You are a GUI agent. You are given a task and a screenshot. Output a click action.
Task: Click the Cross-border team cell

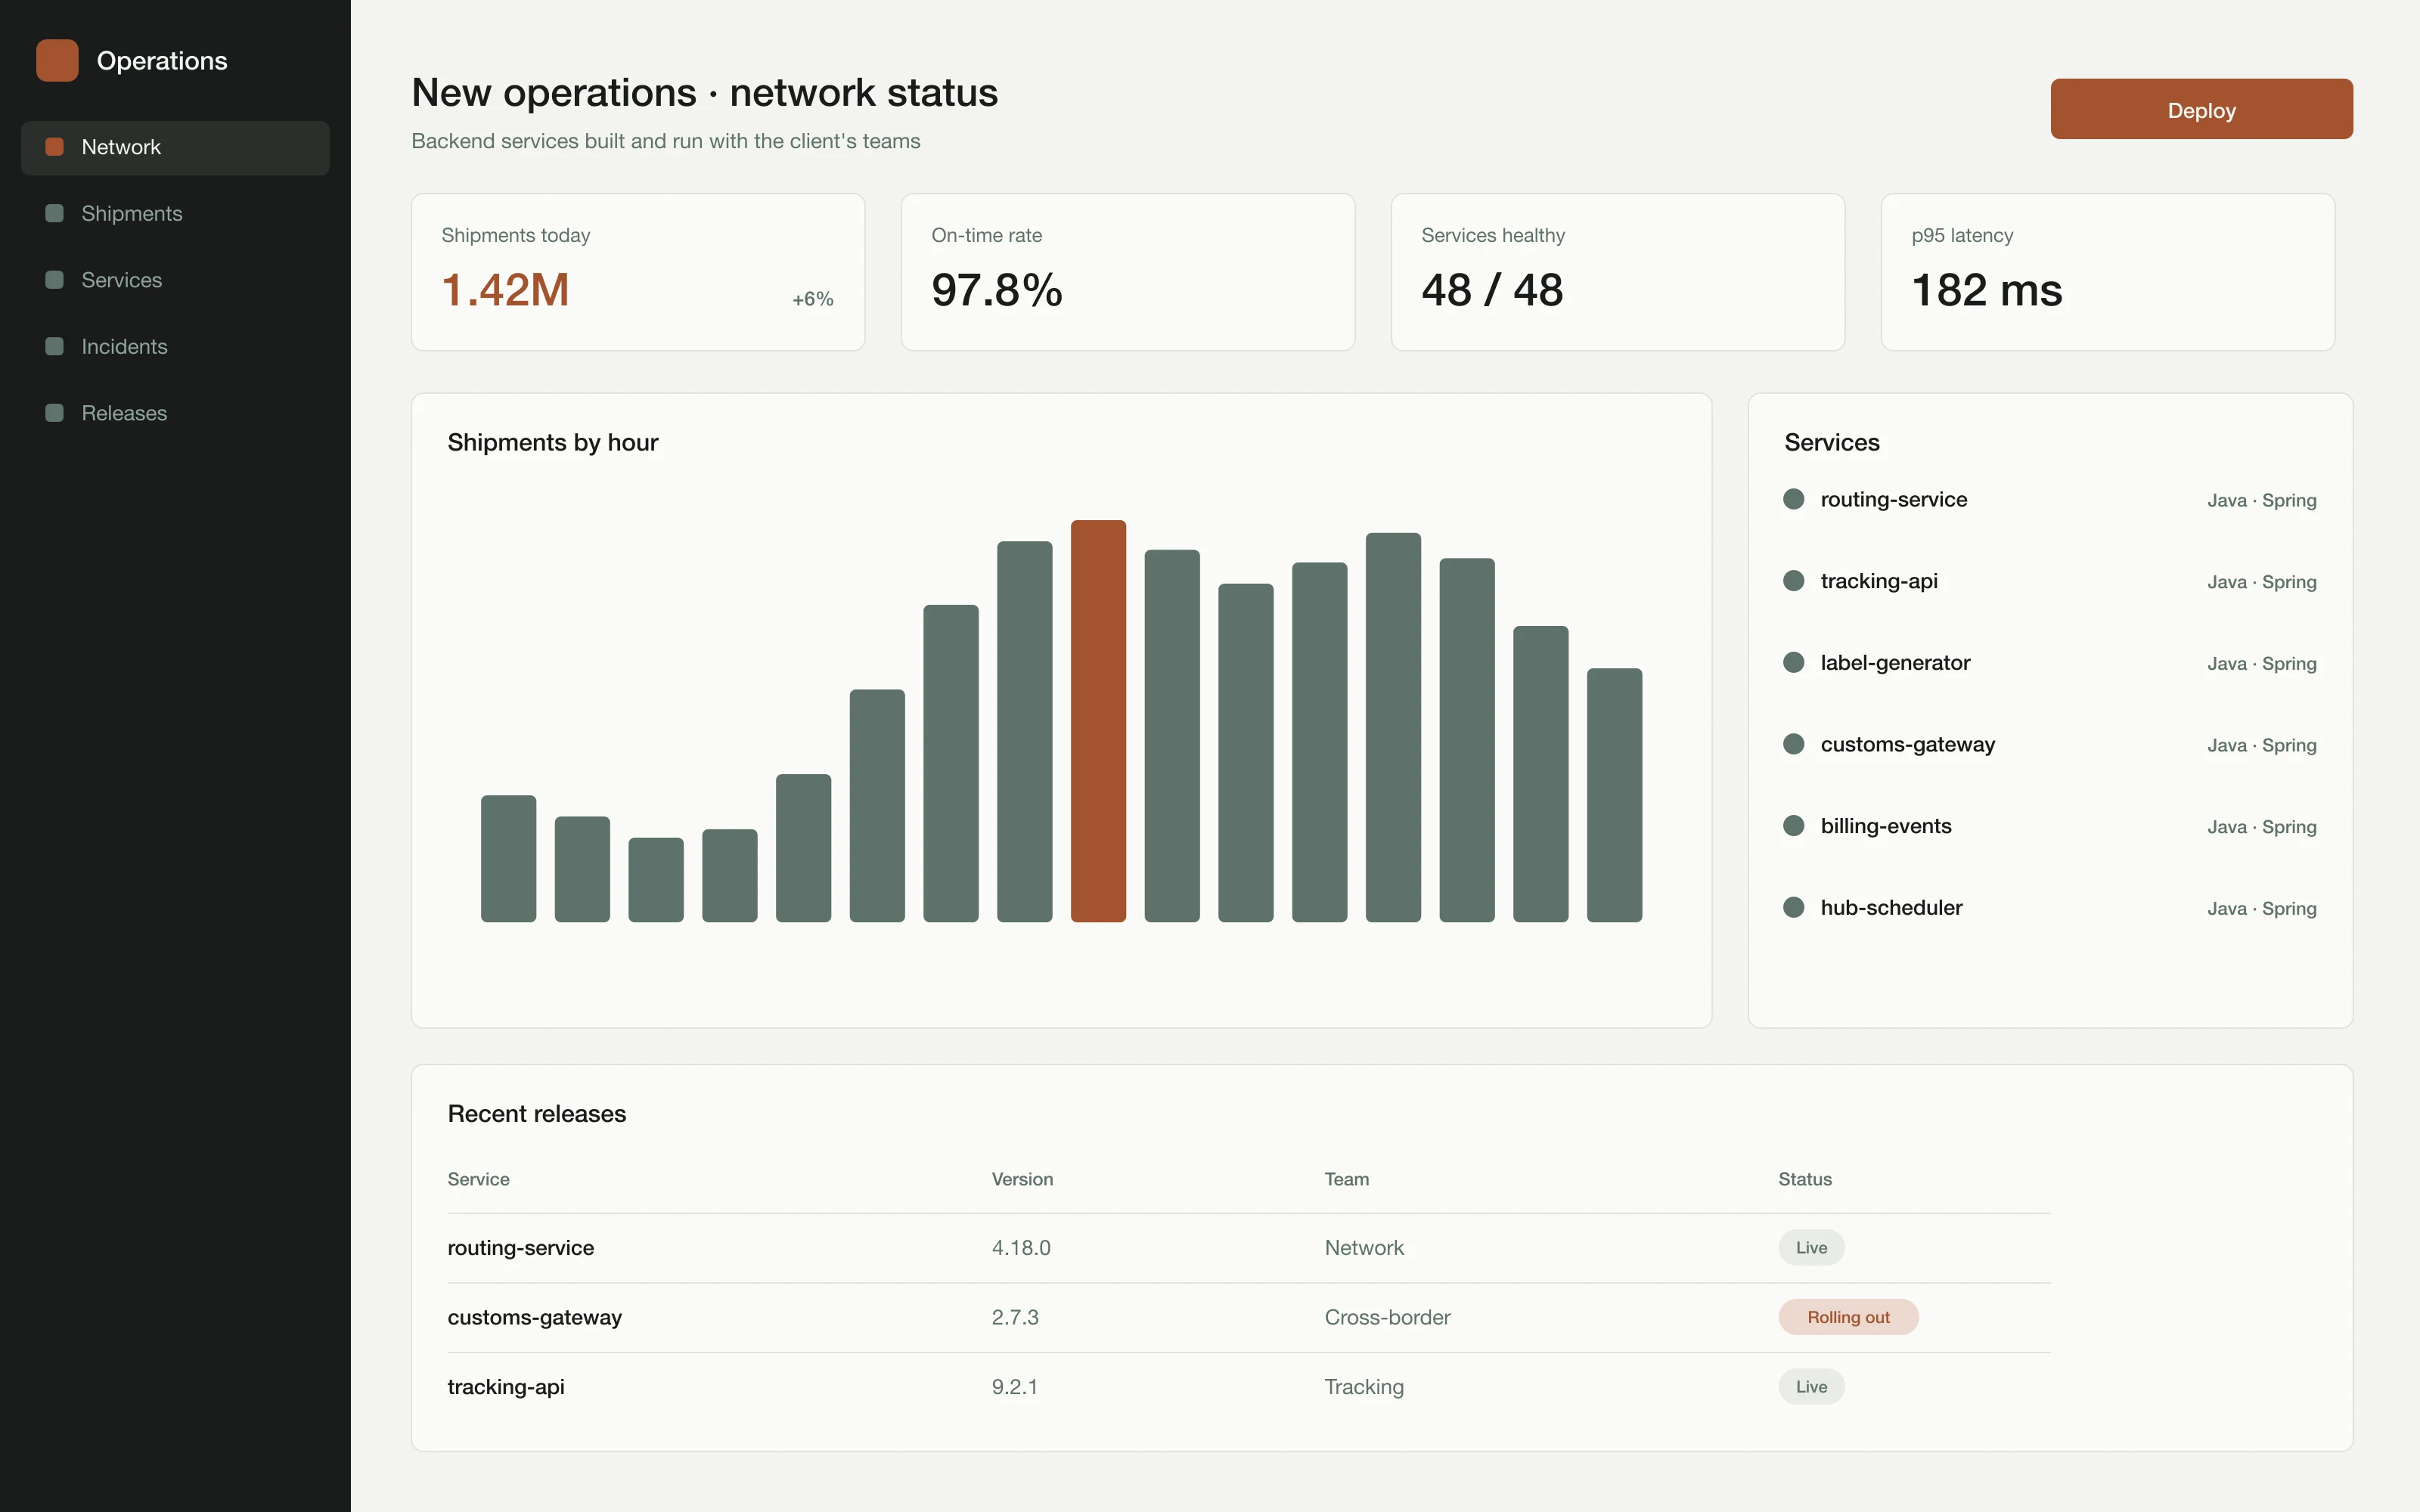pyautogui.click(x=1387, y=1317)
